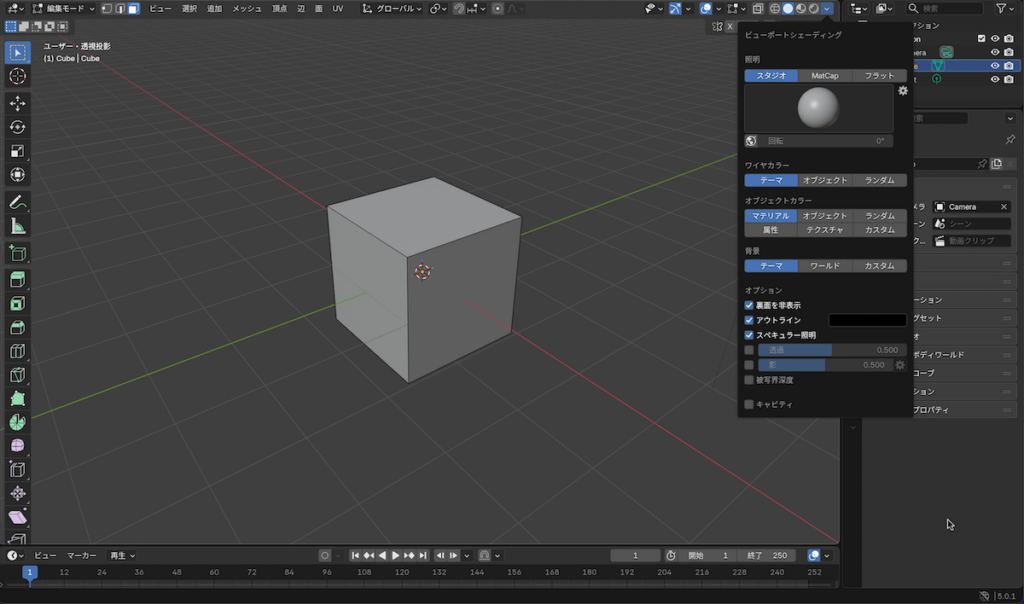Select the Rotate tool

click(x=17, y=127)
